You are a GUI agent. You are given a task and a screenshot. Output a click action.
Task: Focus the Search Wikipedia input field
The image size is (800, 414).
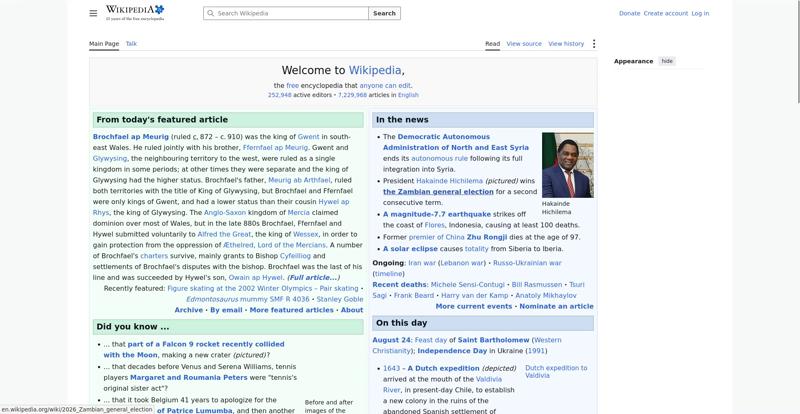[286, 13]
